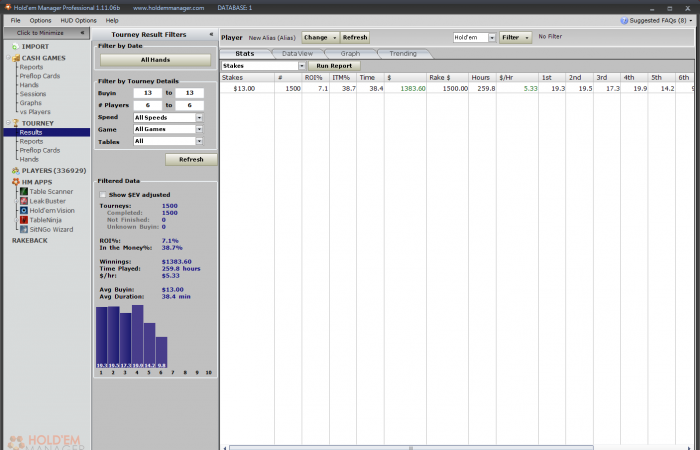Image resolution: width=700 pixels, height=450 pixels.
Task: Toggle Show $EV adjusted checkbox
Action: pos(103,195)
